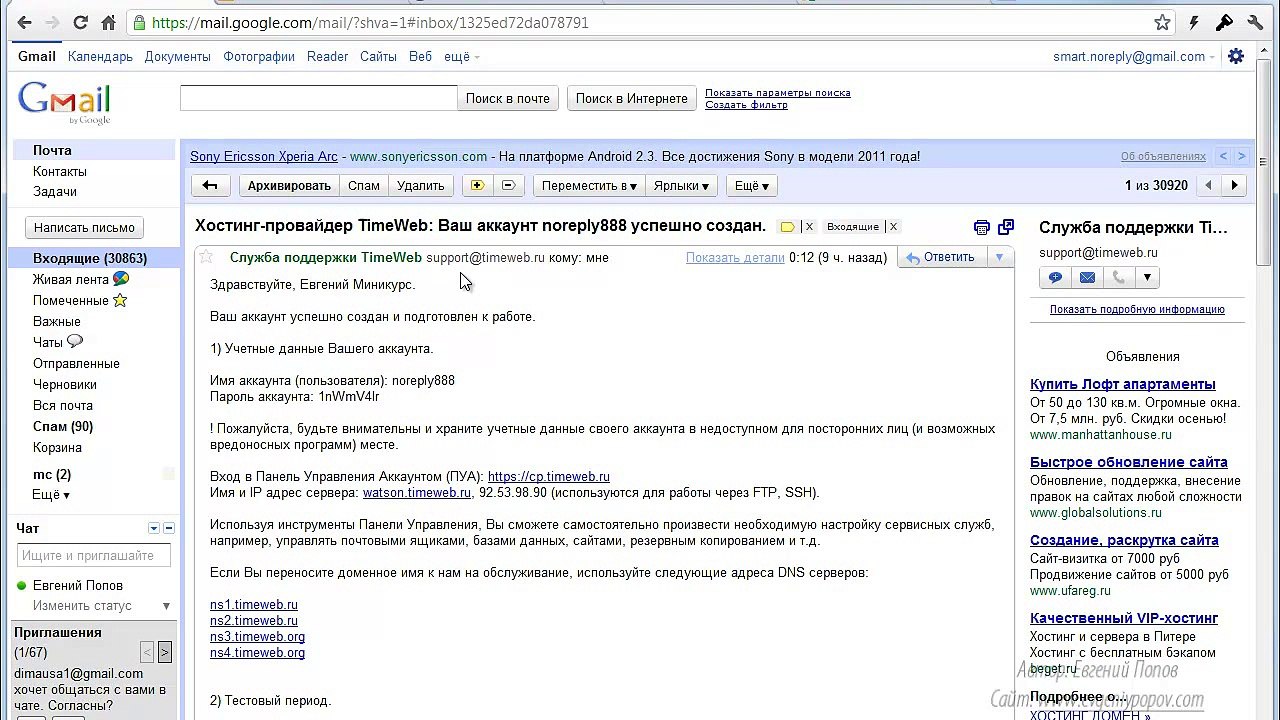Expand the Переместить в dropdown
This screenshot has width=1280, height=720.
pos(588,186)
